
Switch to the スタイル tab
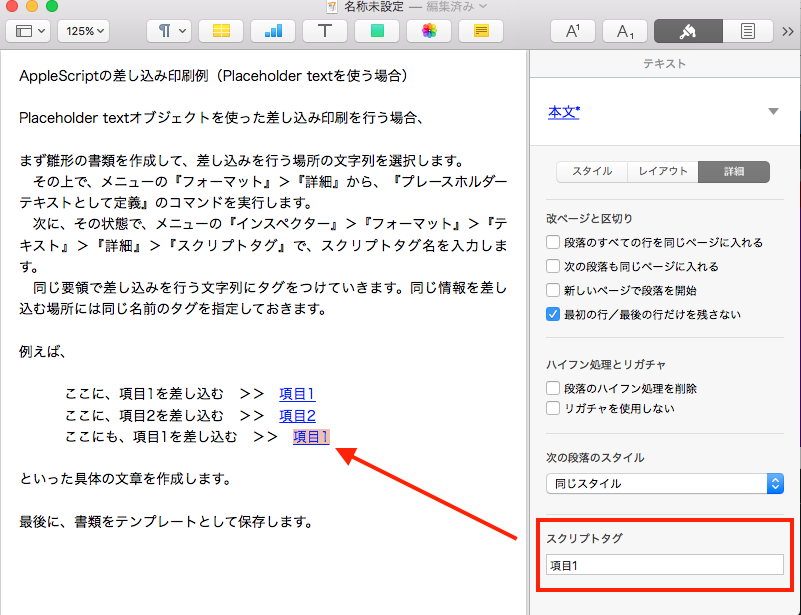tap(592, 171)
